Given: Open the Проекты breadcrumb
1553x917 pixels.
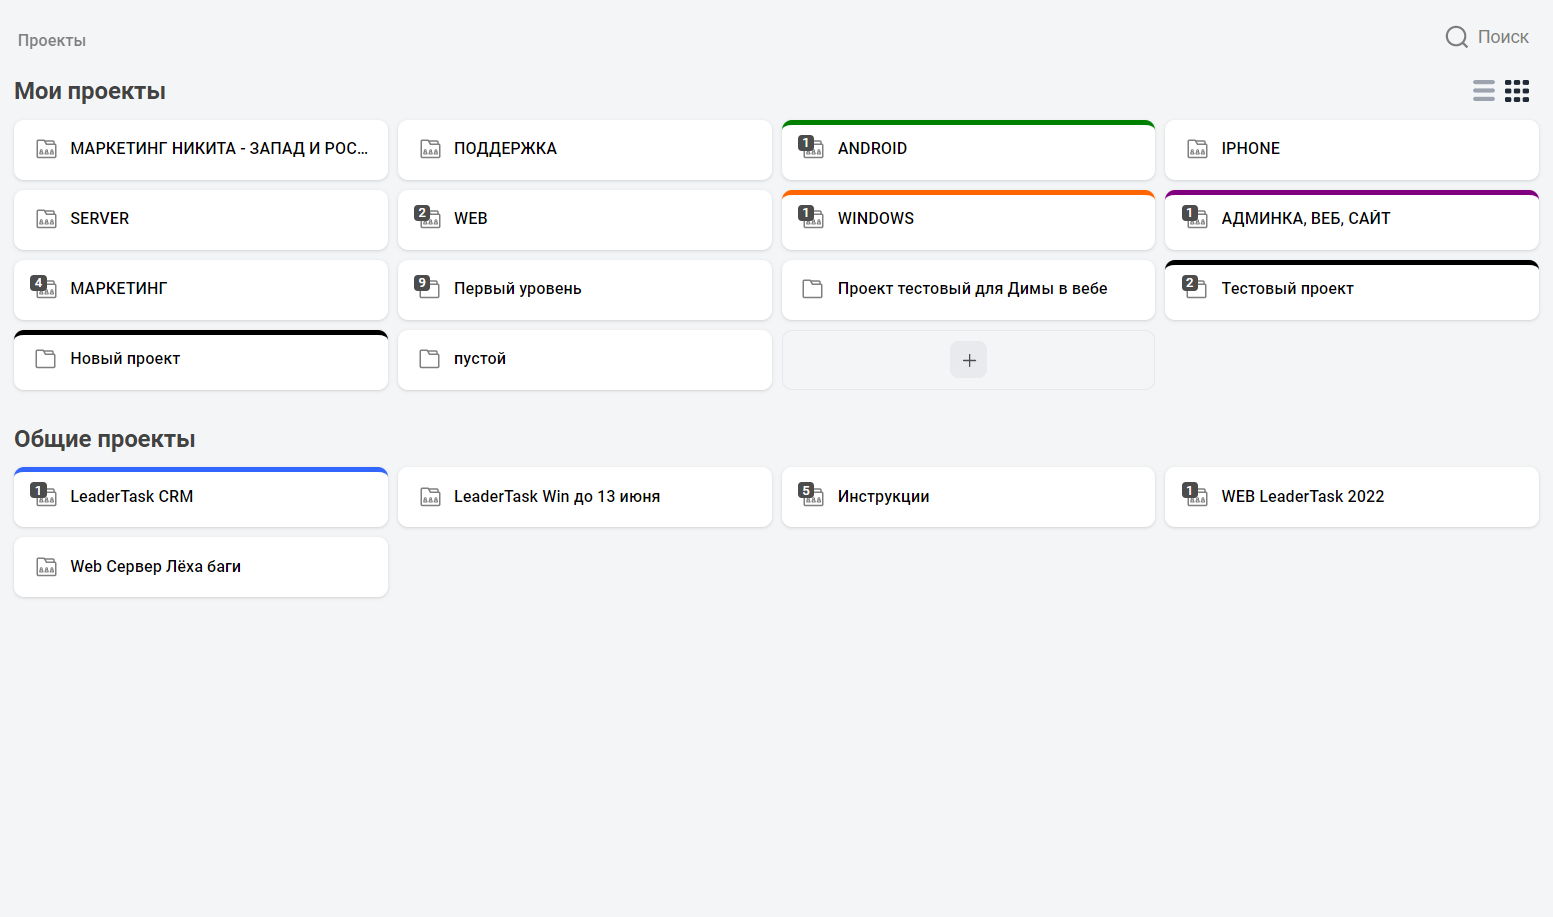Looking at the screenshot, I should pos(52,40).
